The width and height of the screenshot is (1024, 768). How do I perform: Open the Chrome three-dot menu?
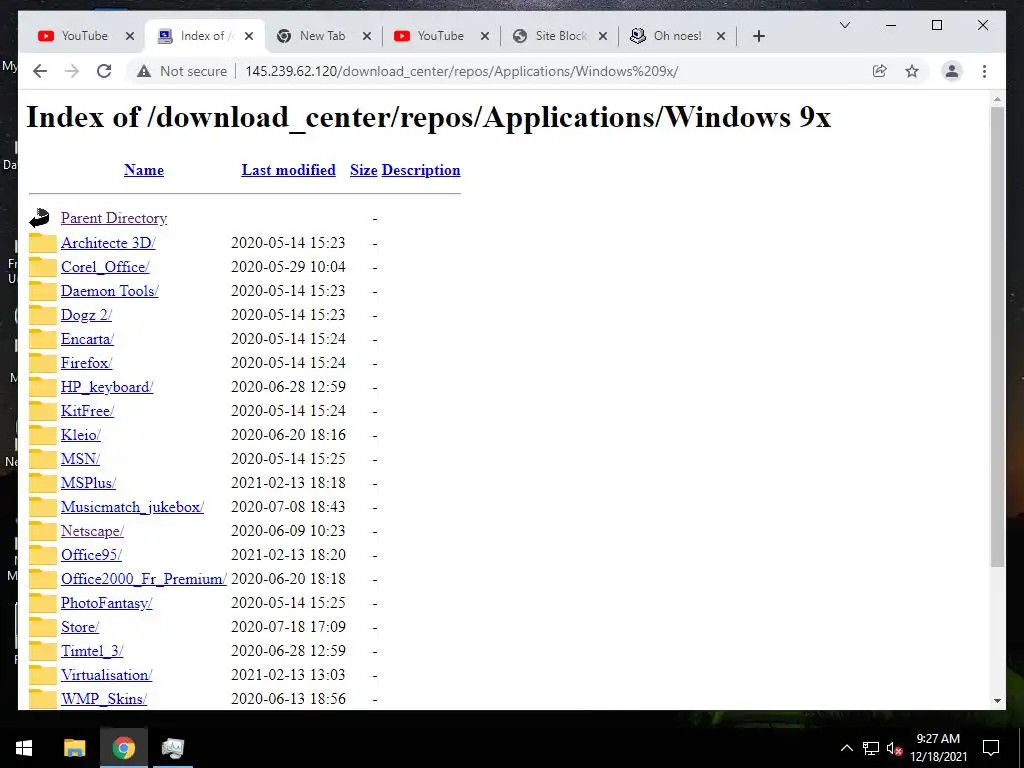(x=984, y=71)
